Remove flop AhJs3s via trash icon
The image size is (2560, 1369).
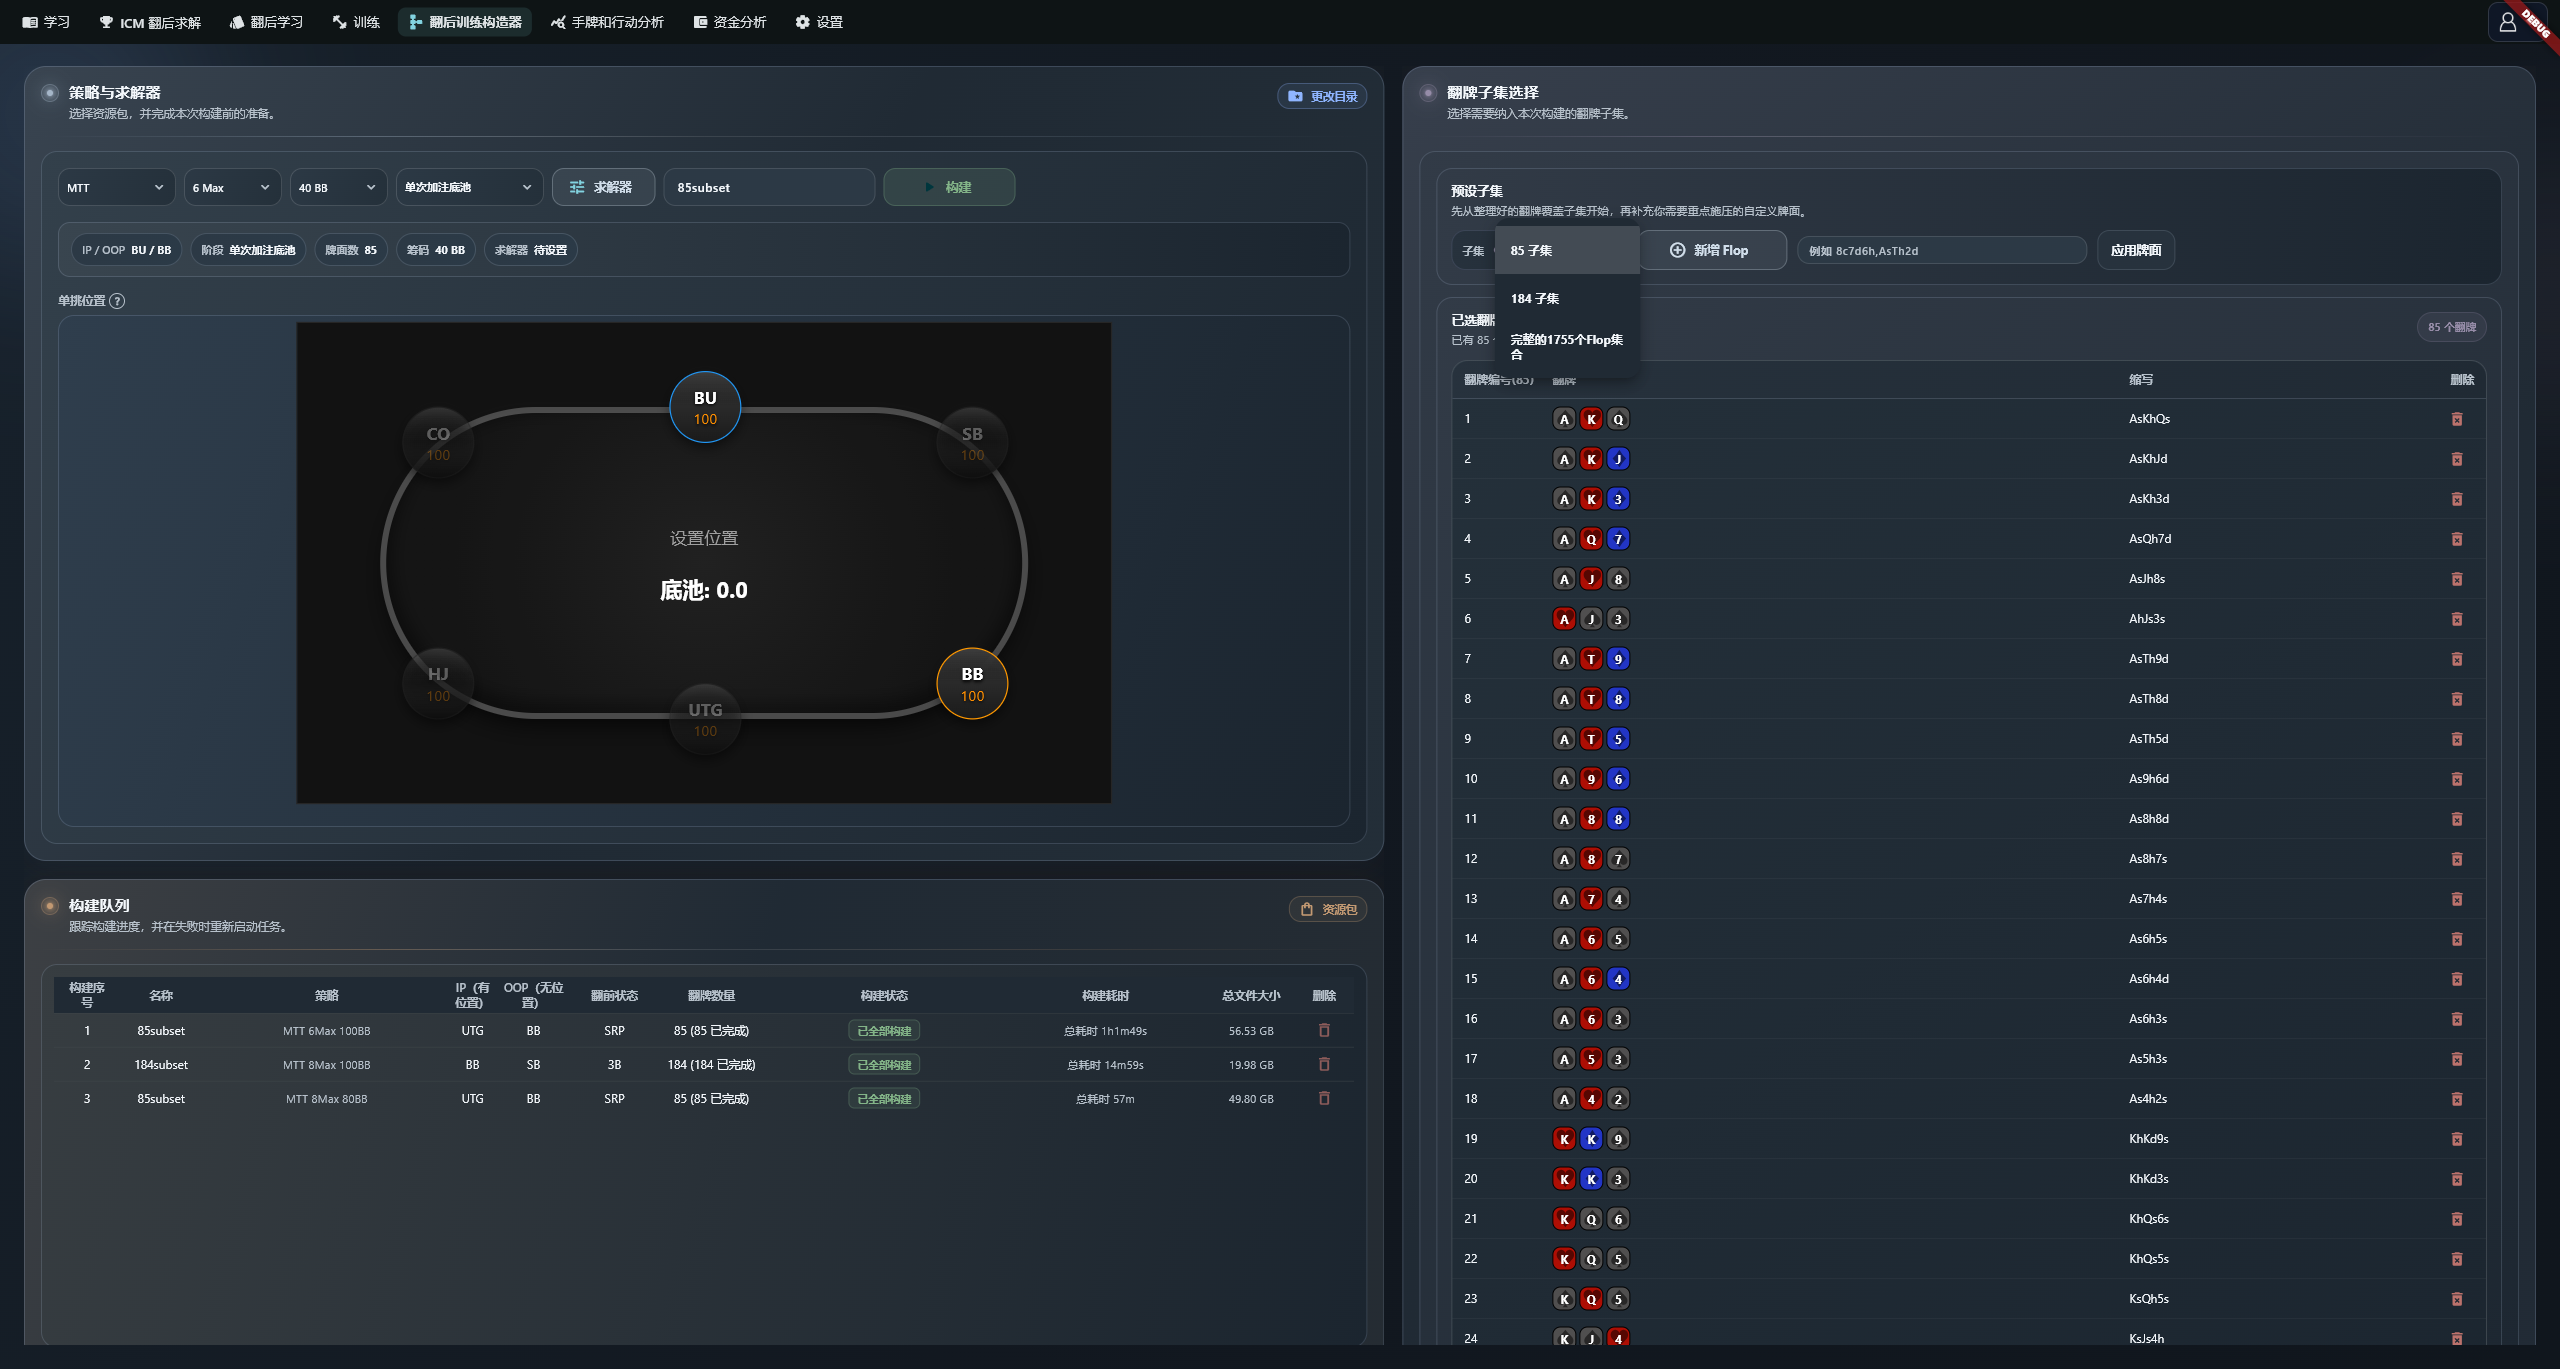(2457, 619)
